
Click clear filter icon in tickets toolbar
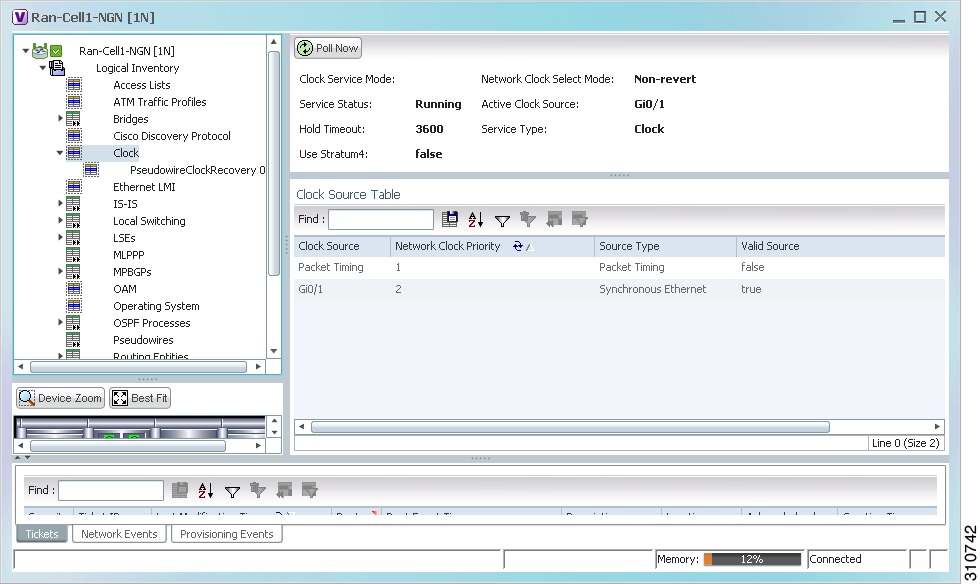click(x=258, y=490)
